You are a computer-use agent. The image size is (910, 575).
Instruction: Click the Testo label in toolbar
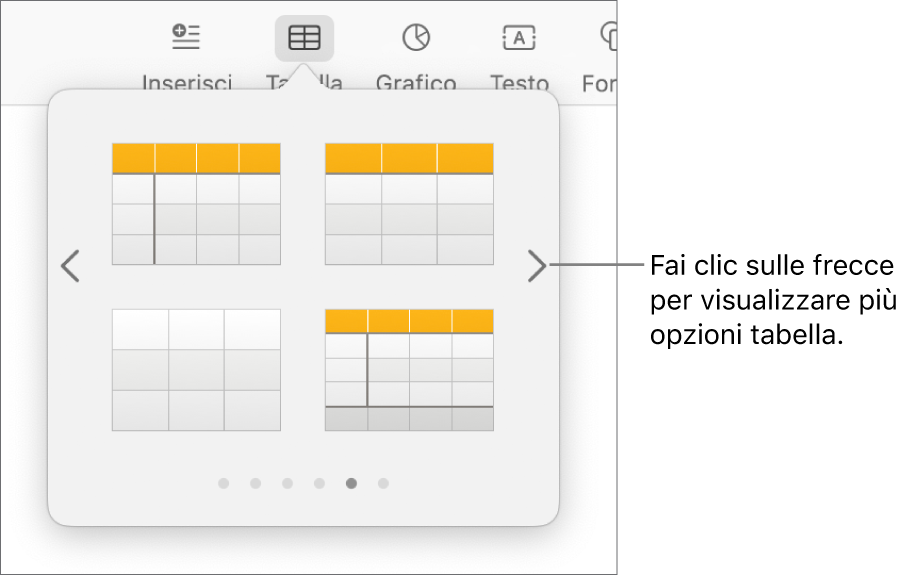point(519,83)
